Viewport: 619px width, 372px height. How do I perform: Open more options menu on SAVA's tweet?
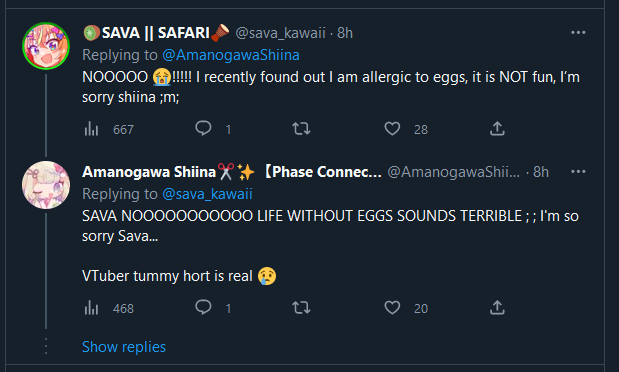click(578, 32)
